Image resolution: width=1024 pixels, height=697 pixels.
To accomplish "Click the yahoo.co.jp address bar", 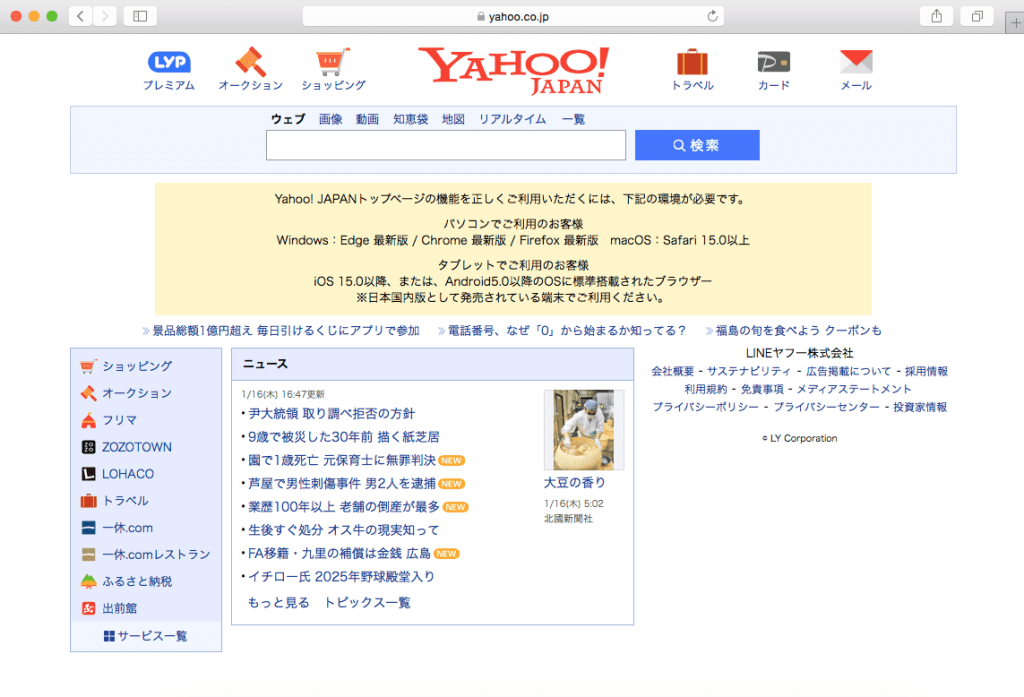I will [x=513, y=16].
